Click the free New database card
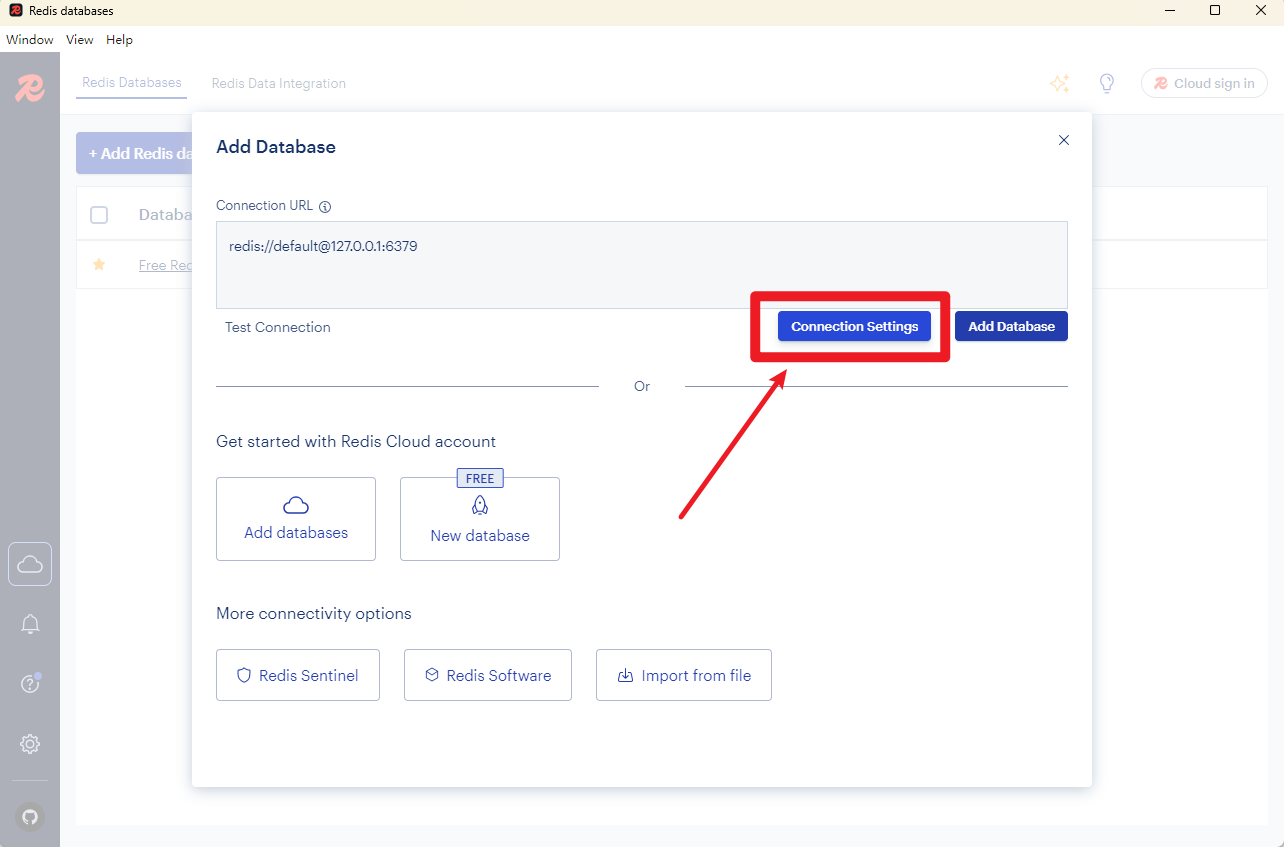1284x847 pixels. click(x=480, y=519)
